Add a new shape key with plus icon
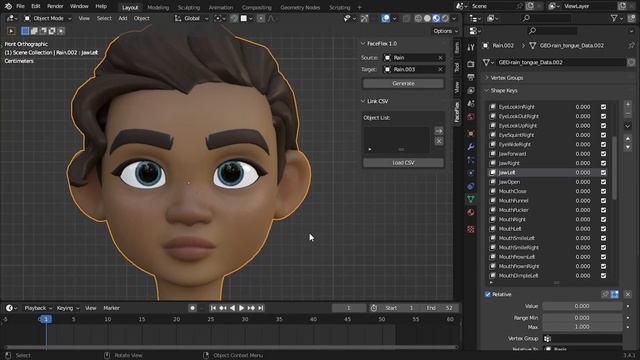Screen dimensions: 640x360 [628, 104]
